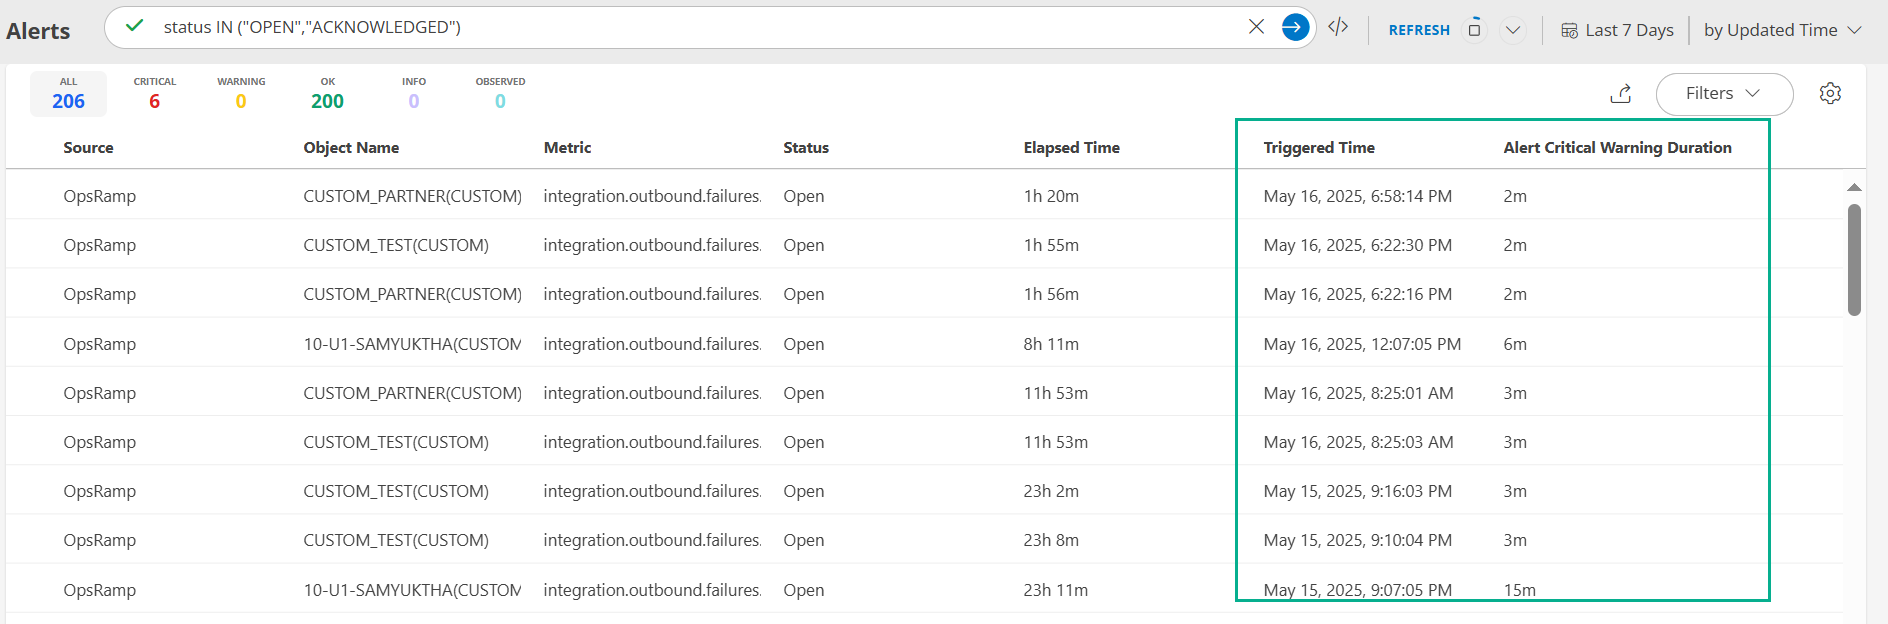Click elapsed time '23h 2m'
The height and width of the screenshot is (624, 1888).
1051,491
